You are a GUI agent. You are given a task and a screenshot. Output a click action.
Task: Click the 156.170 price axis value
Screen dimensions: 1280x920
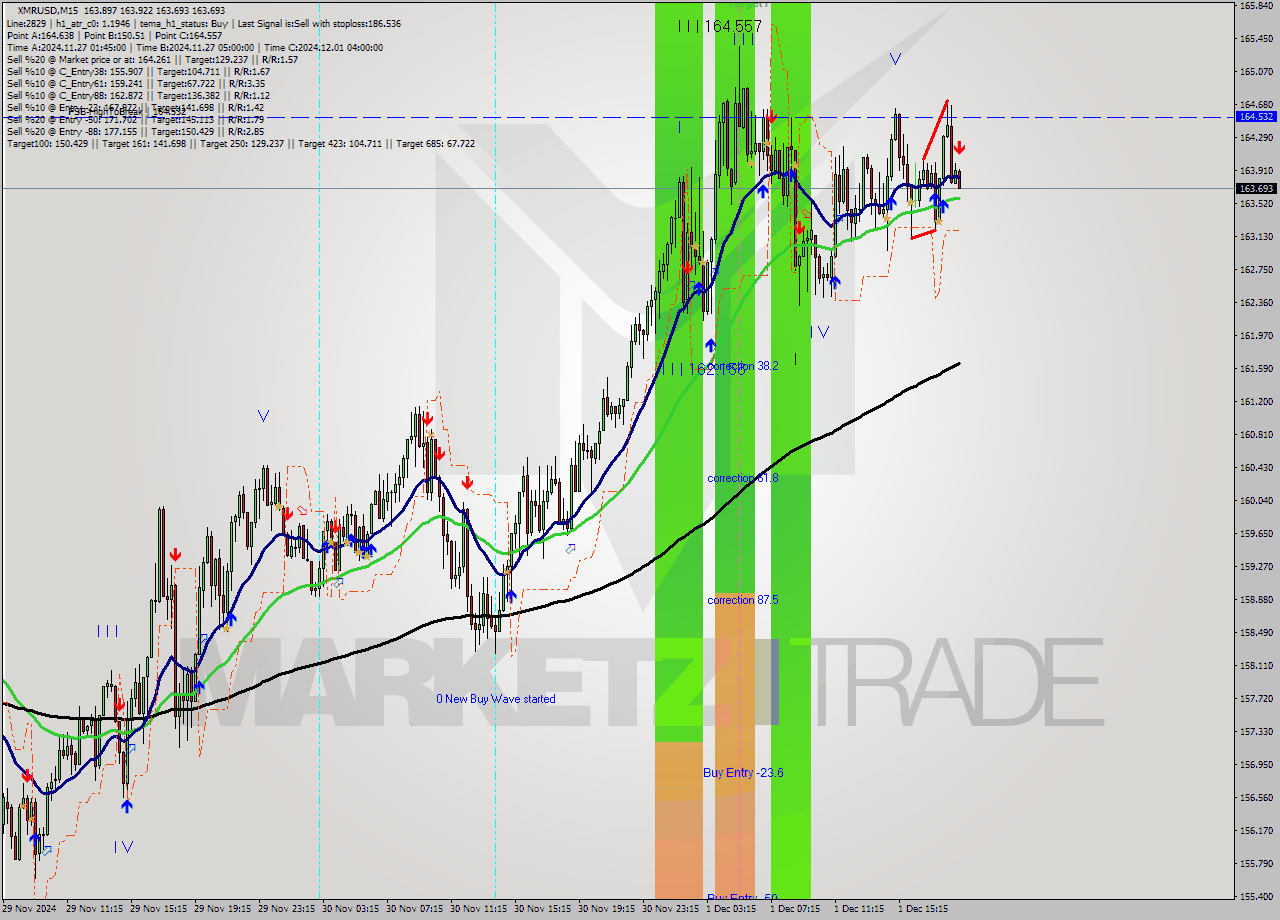click(1256, 831)
